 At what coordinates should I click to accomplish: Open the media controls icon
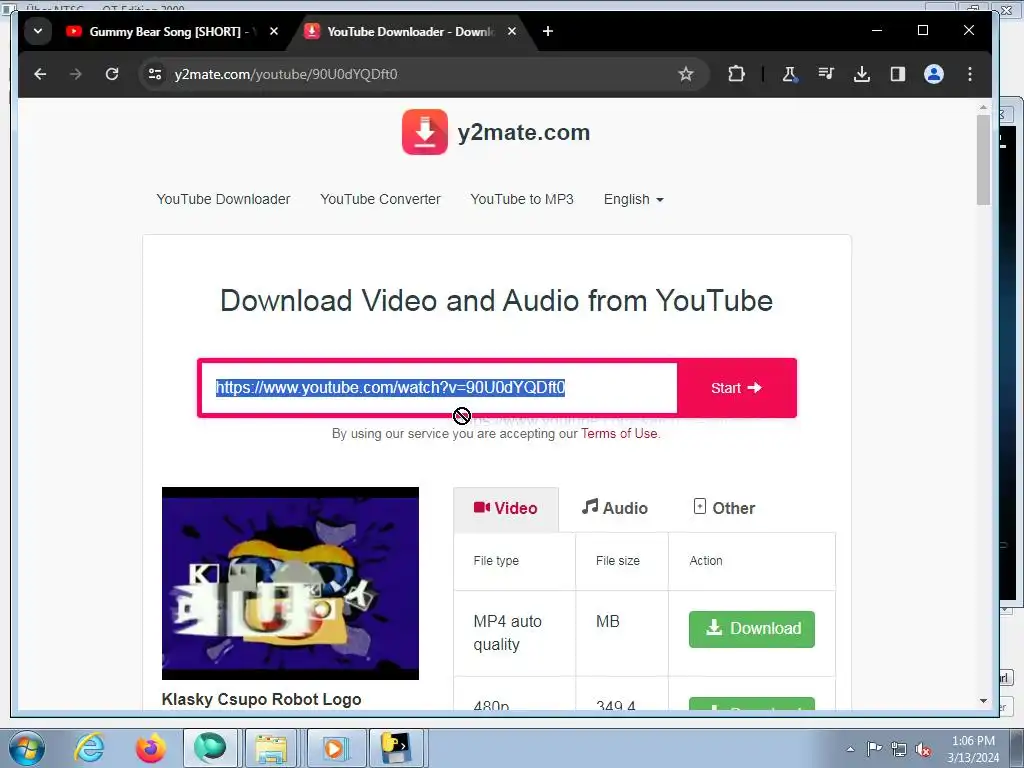tap(826, 74)
